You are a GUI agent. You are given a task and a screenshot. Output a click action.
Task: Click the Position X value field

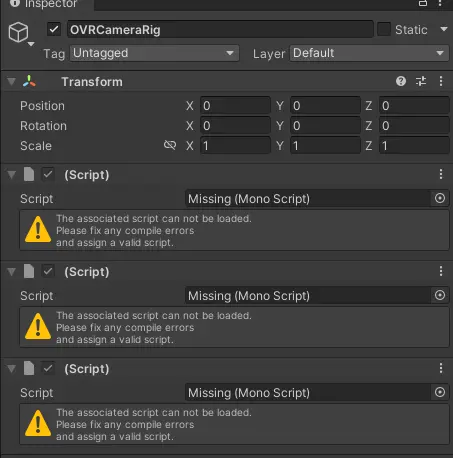tap(235, 106)
